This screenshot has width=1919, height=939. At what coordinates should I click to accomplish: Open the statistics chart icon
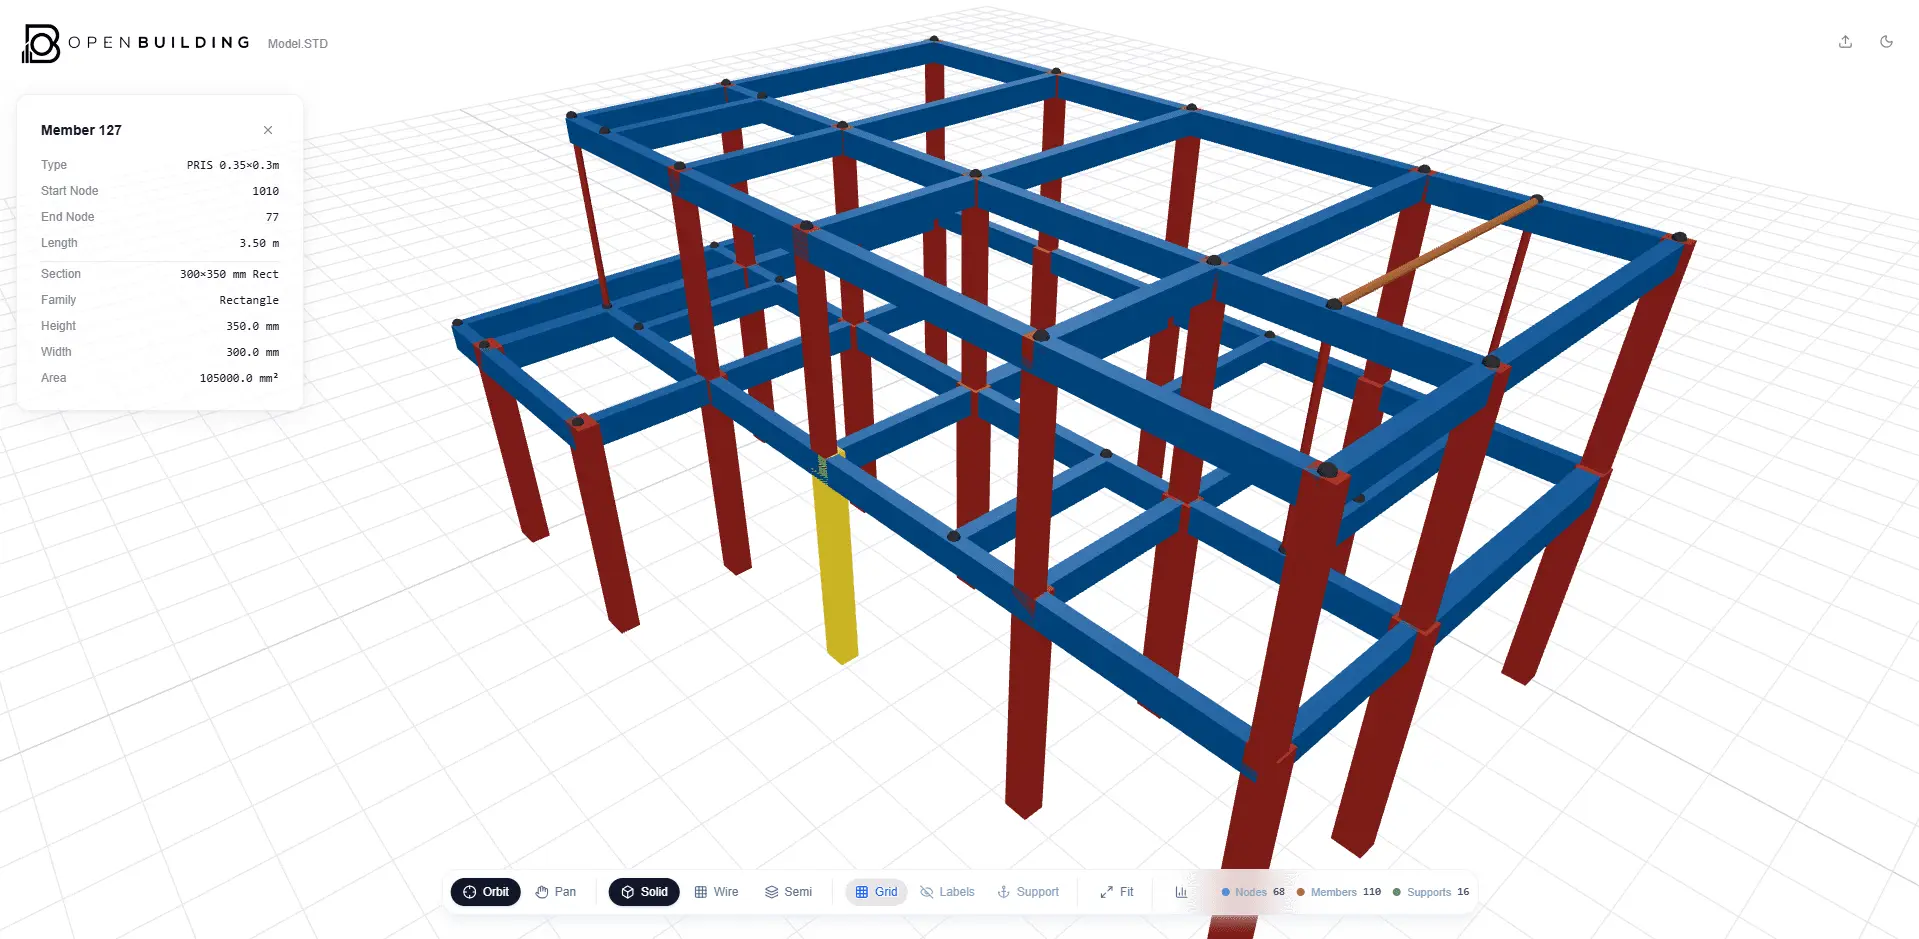pos(1181,892)
